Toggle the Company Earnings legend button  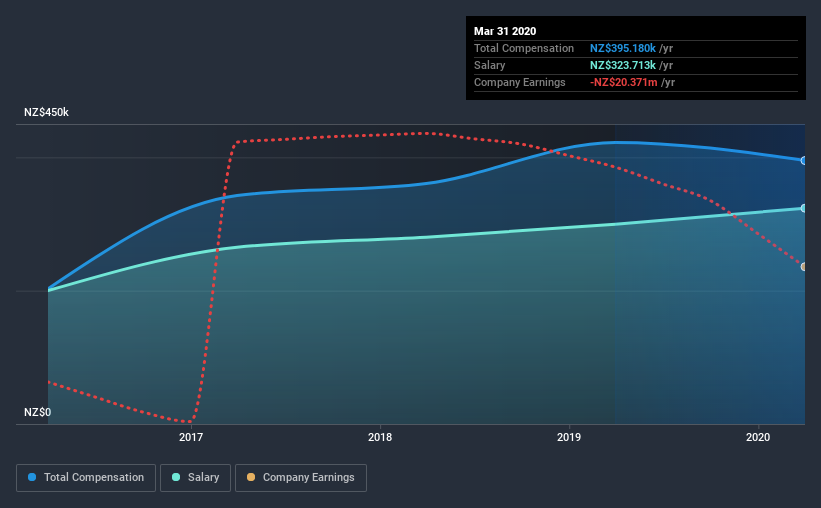tap(301, 478)
